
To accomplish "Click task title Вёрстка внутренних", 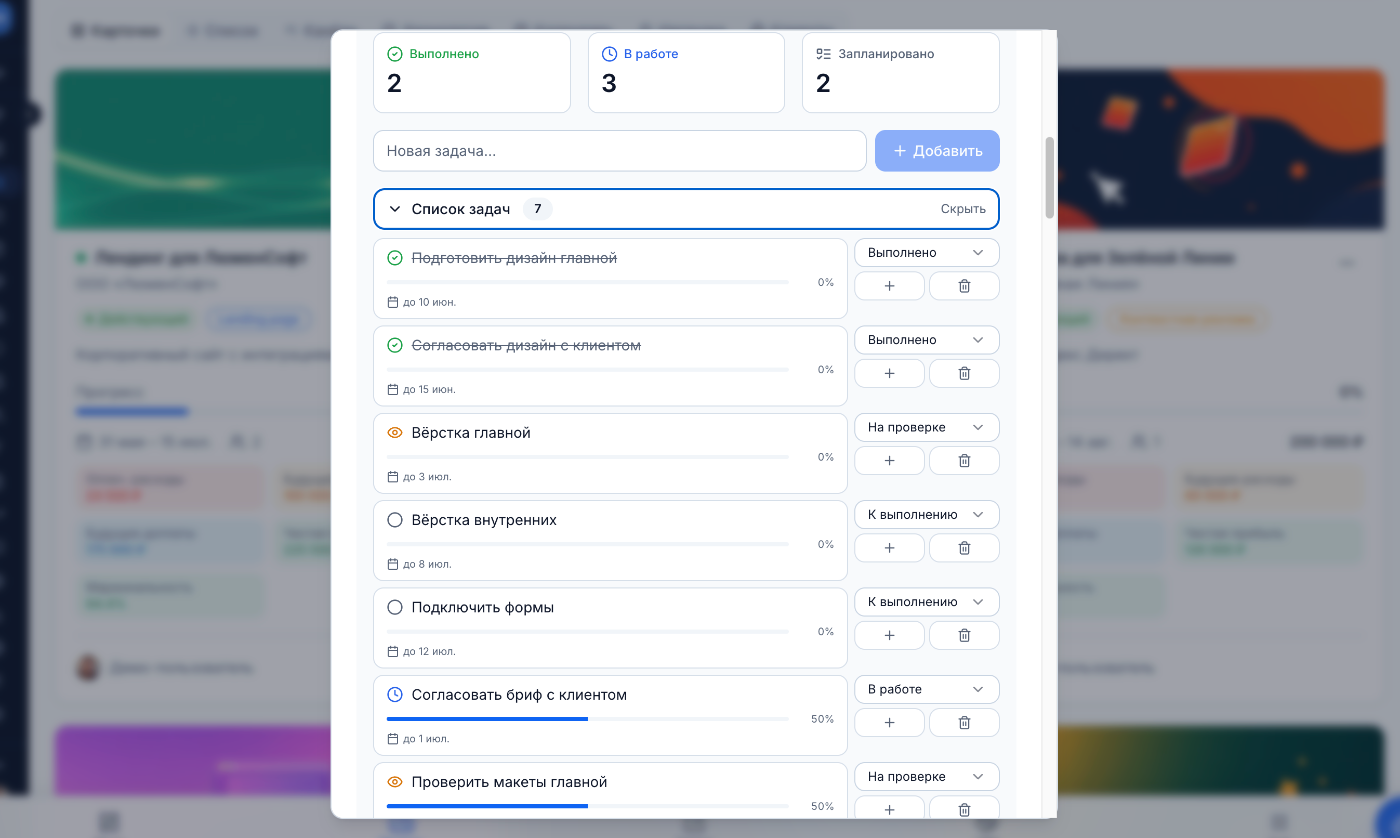I will click(484, 520).
